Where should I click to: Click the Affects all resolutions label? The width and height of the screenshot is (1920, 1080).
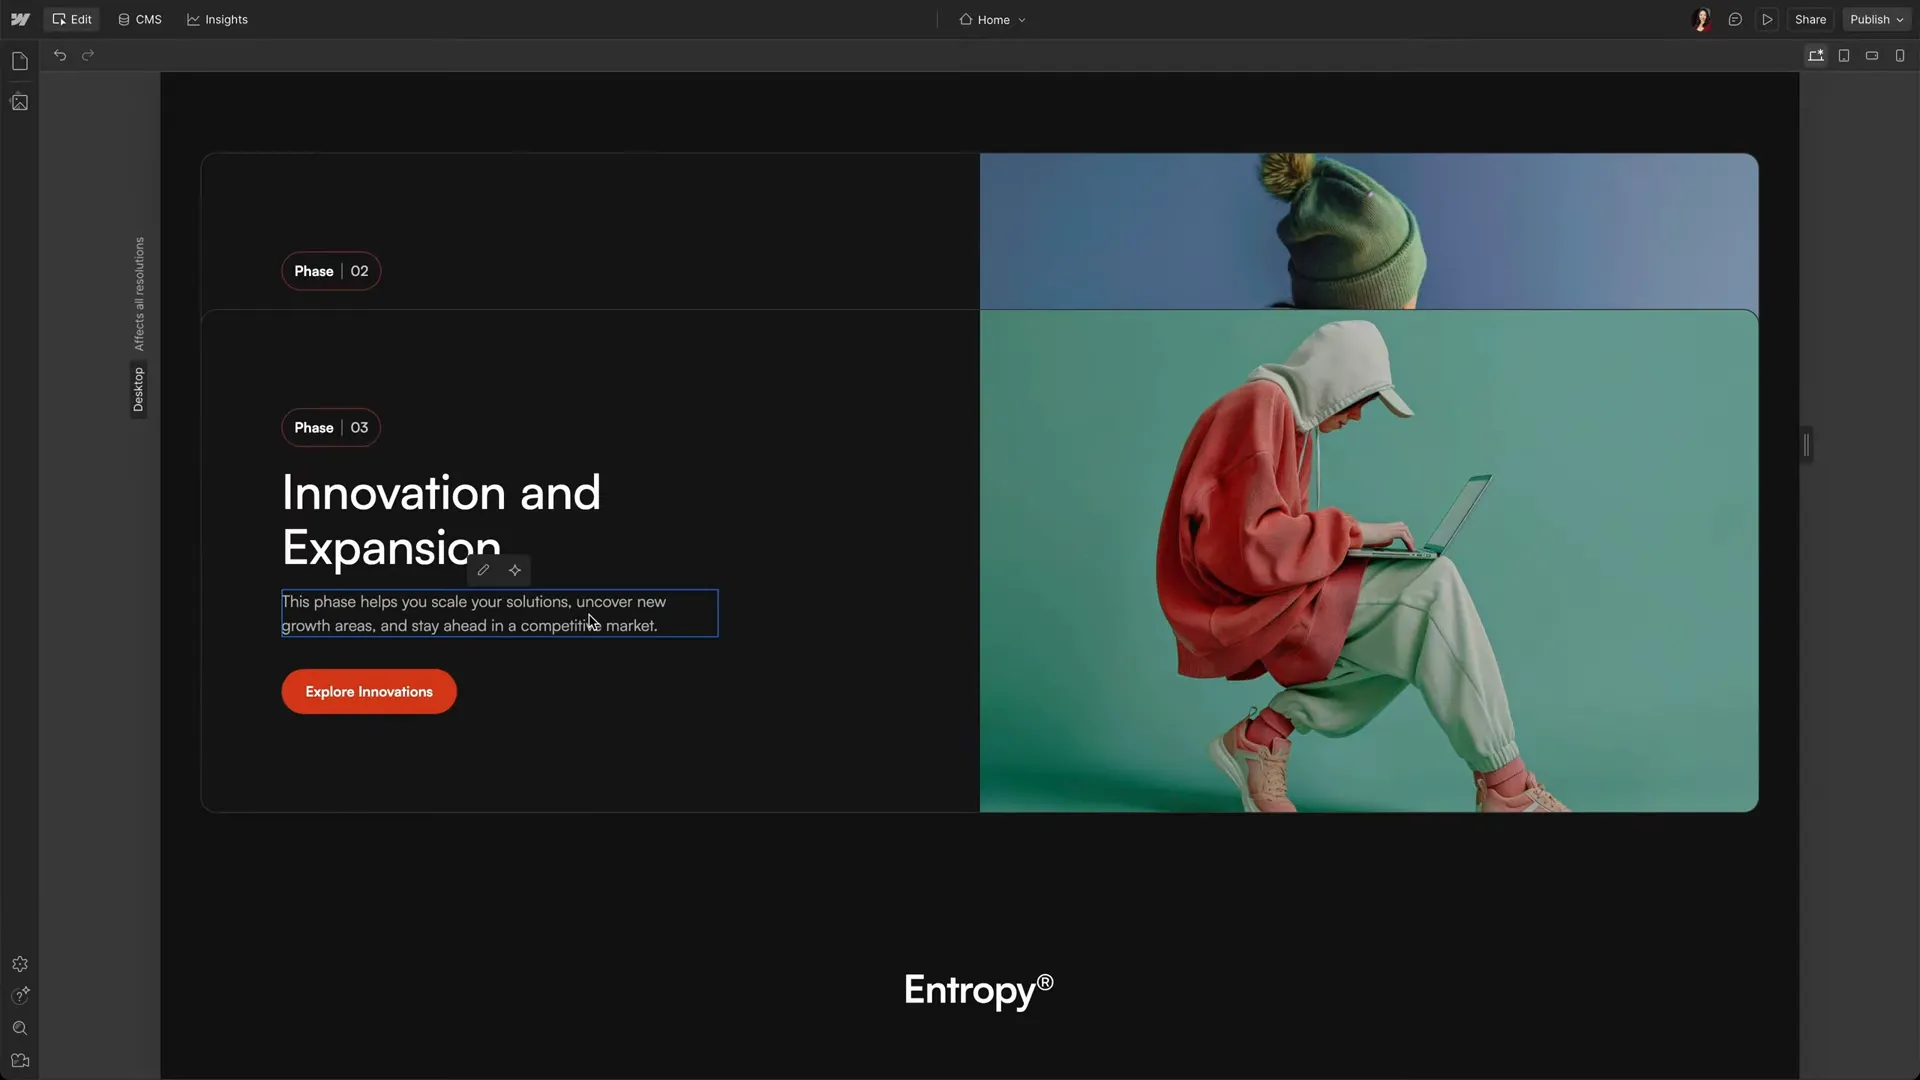pyautogui.click(x=139, y=294)
